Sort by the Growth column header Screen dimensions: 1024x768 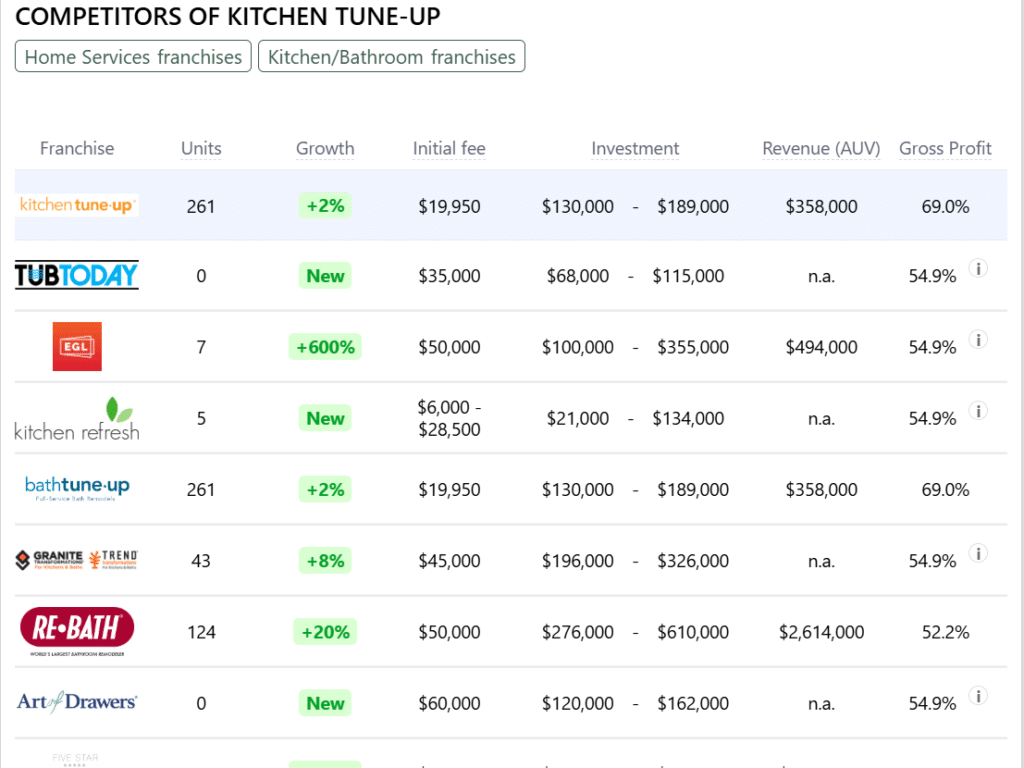[325, 148]
